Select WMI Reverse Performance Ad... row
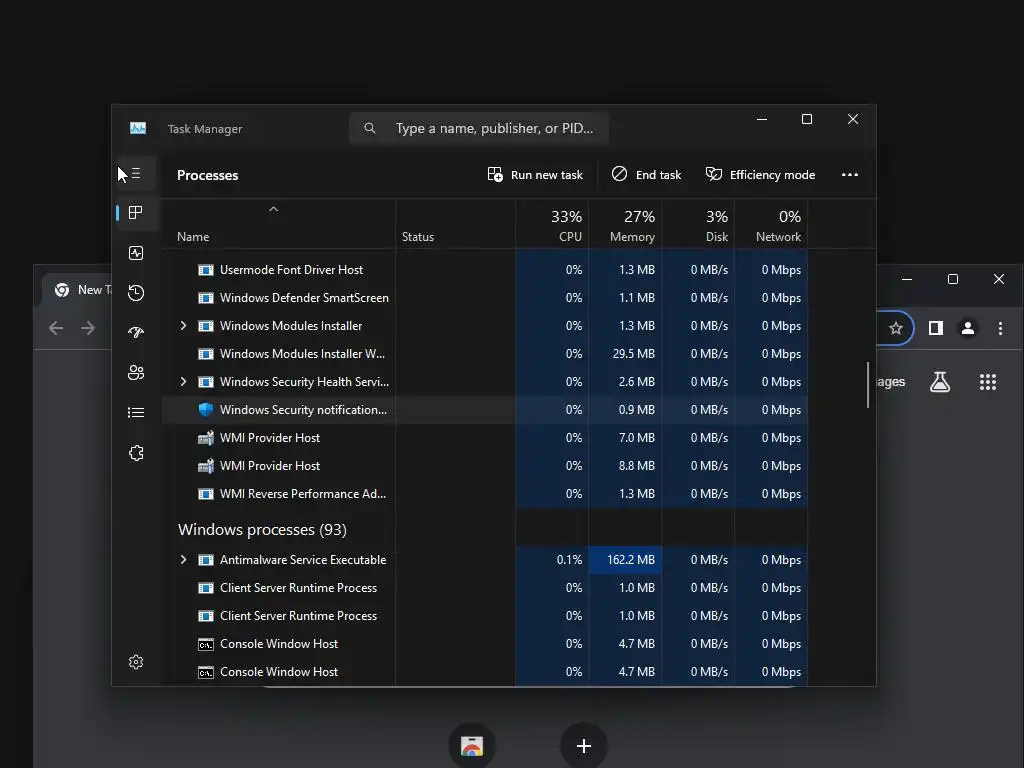 click(485, 494)
